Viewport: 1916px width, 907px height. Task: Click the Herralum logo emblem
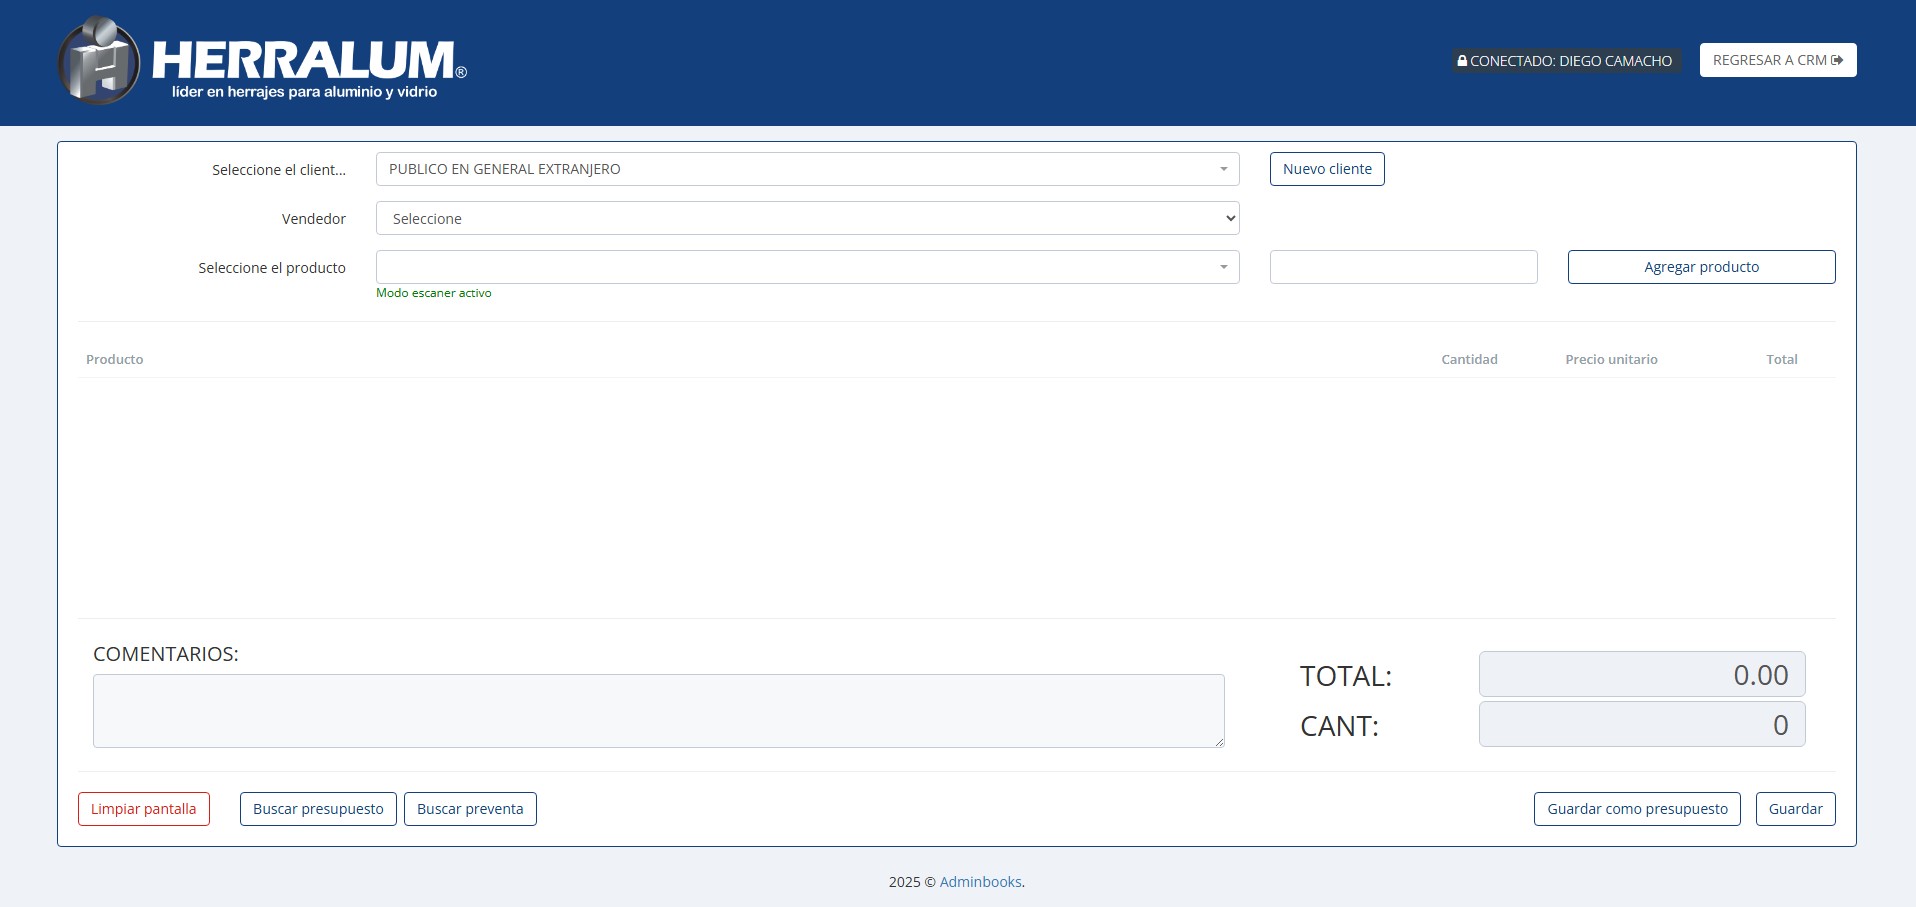tap(99, 62)
